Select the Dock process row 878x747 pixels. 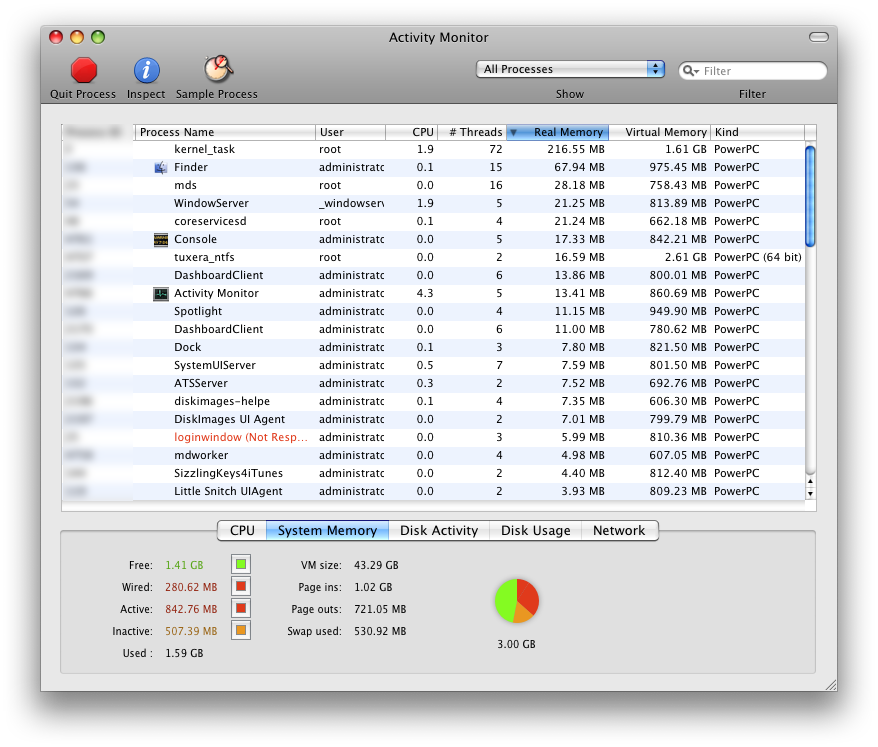(x=434, y=347)
